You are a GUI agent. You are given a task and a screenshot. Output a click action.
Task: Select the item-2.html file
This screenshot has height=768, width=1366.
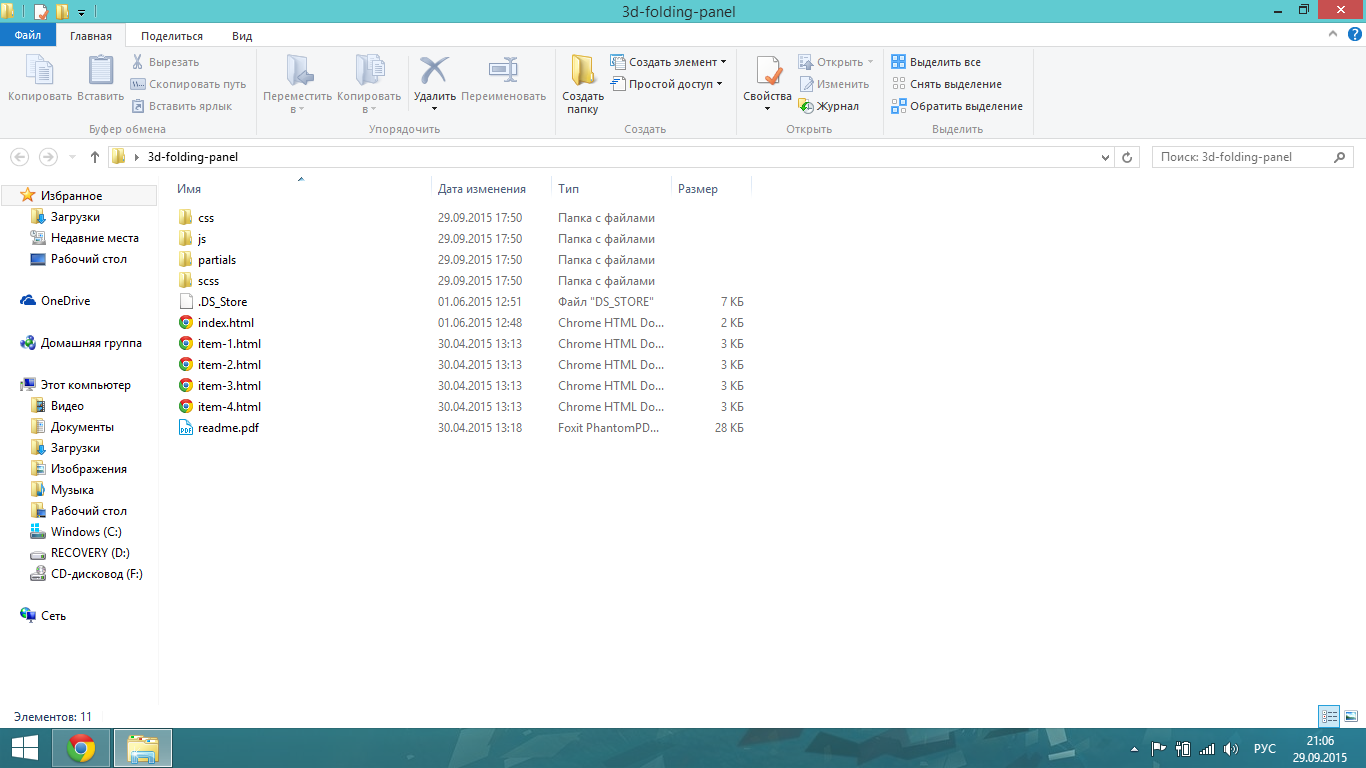[x=229, y=365]
